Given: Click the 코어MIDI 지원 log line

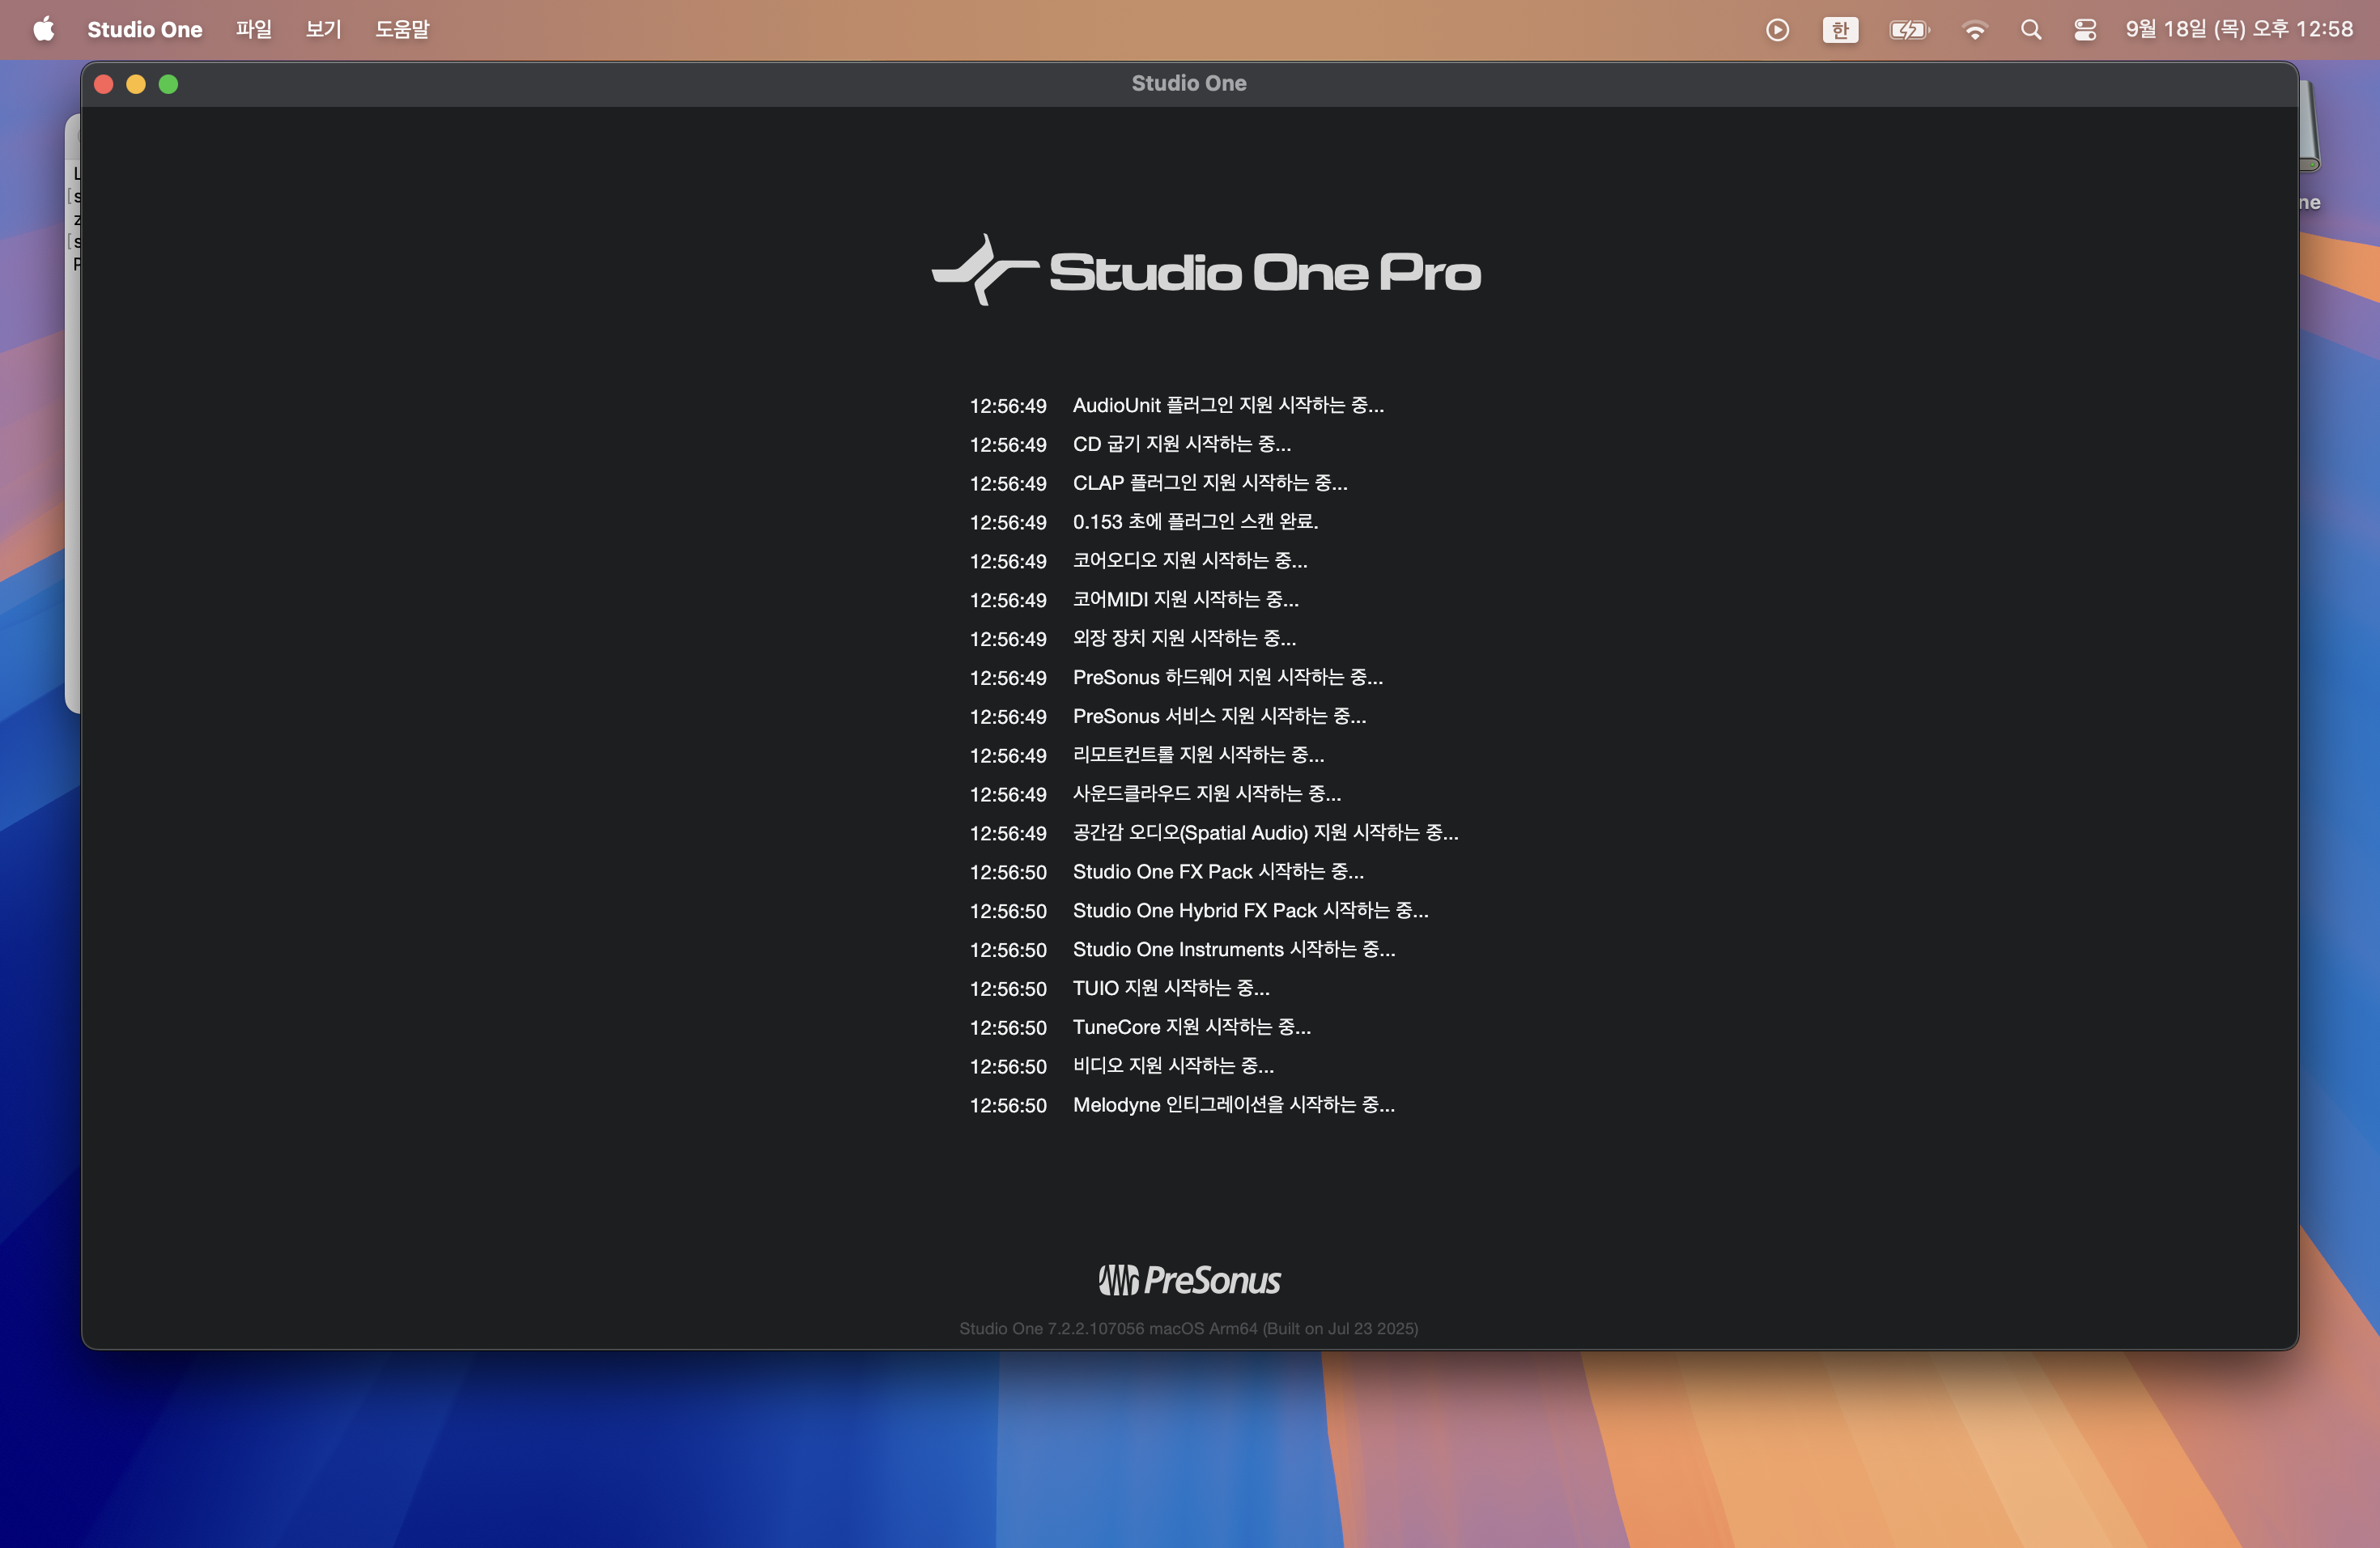Looking at the screenshot, I should click(x=1134, y=600).
